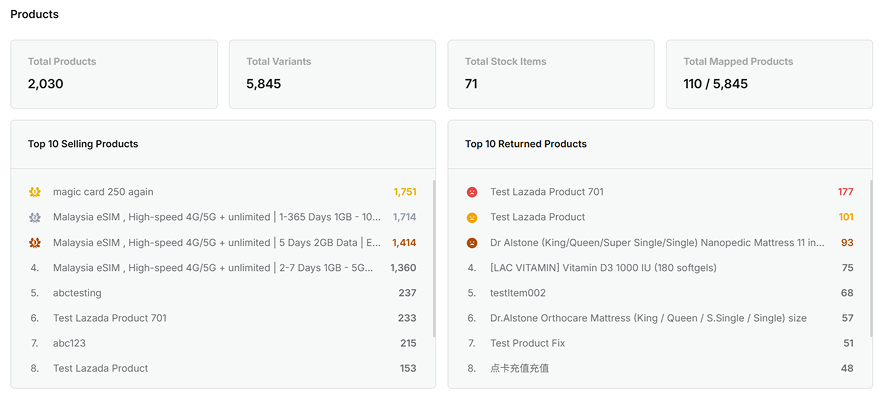Click the 153 sales count
The width and height of the screenshot is (883, 398).
click(408, 369)
